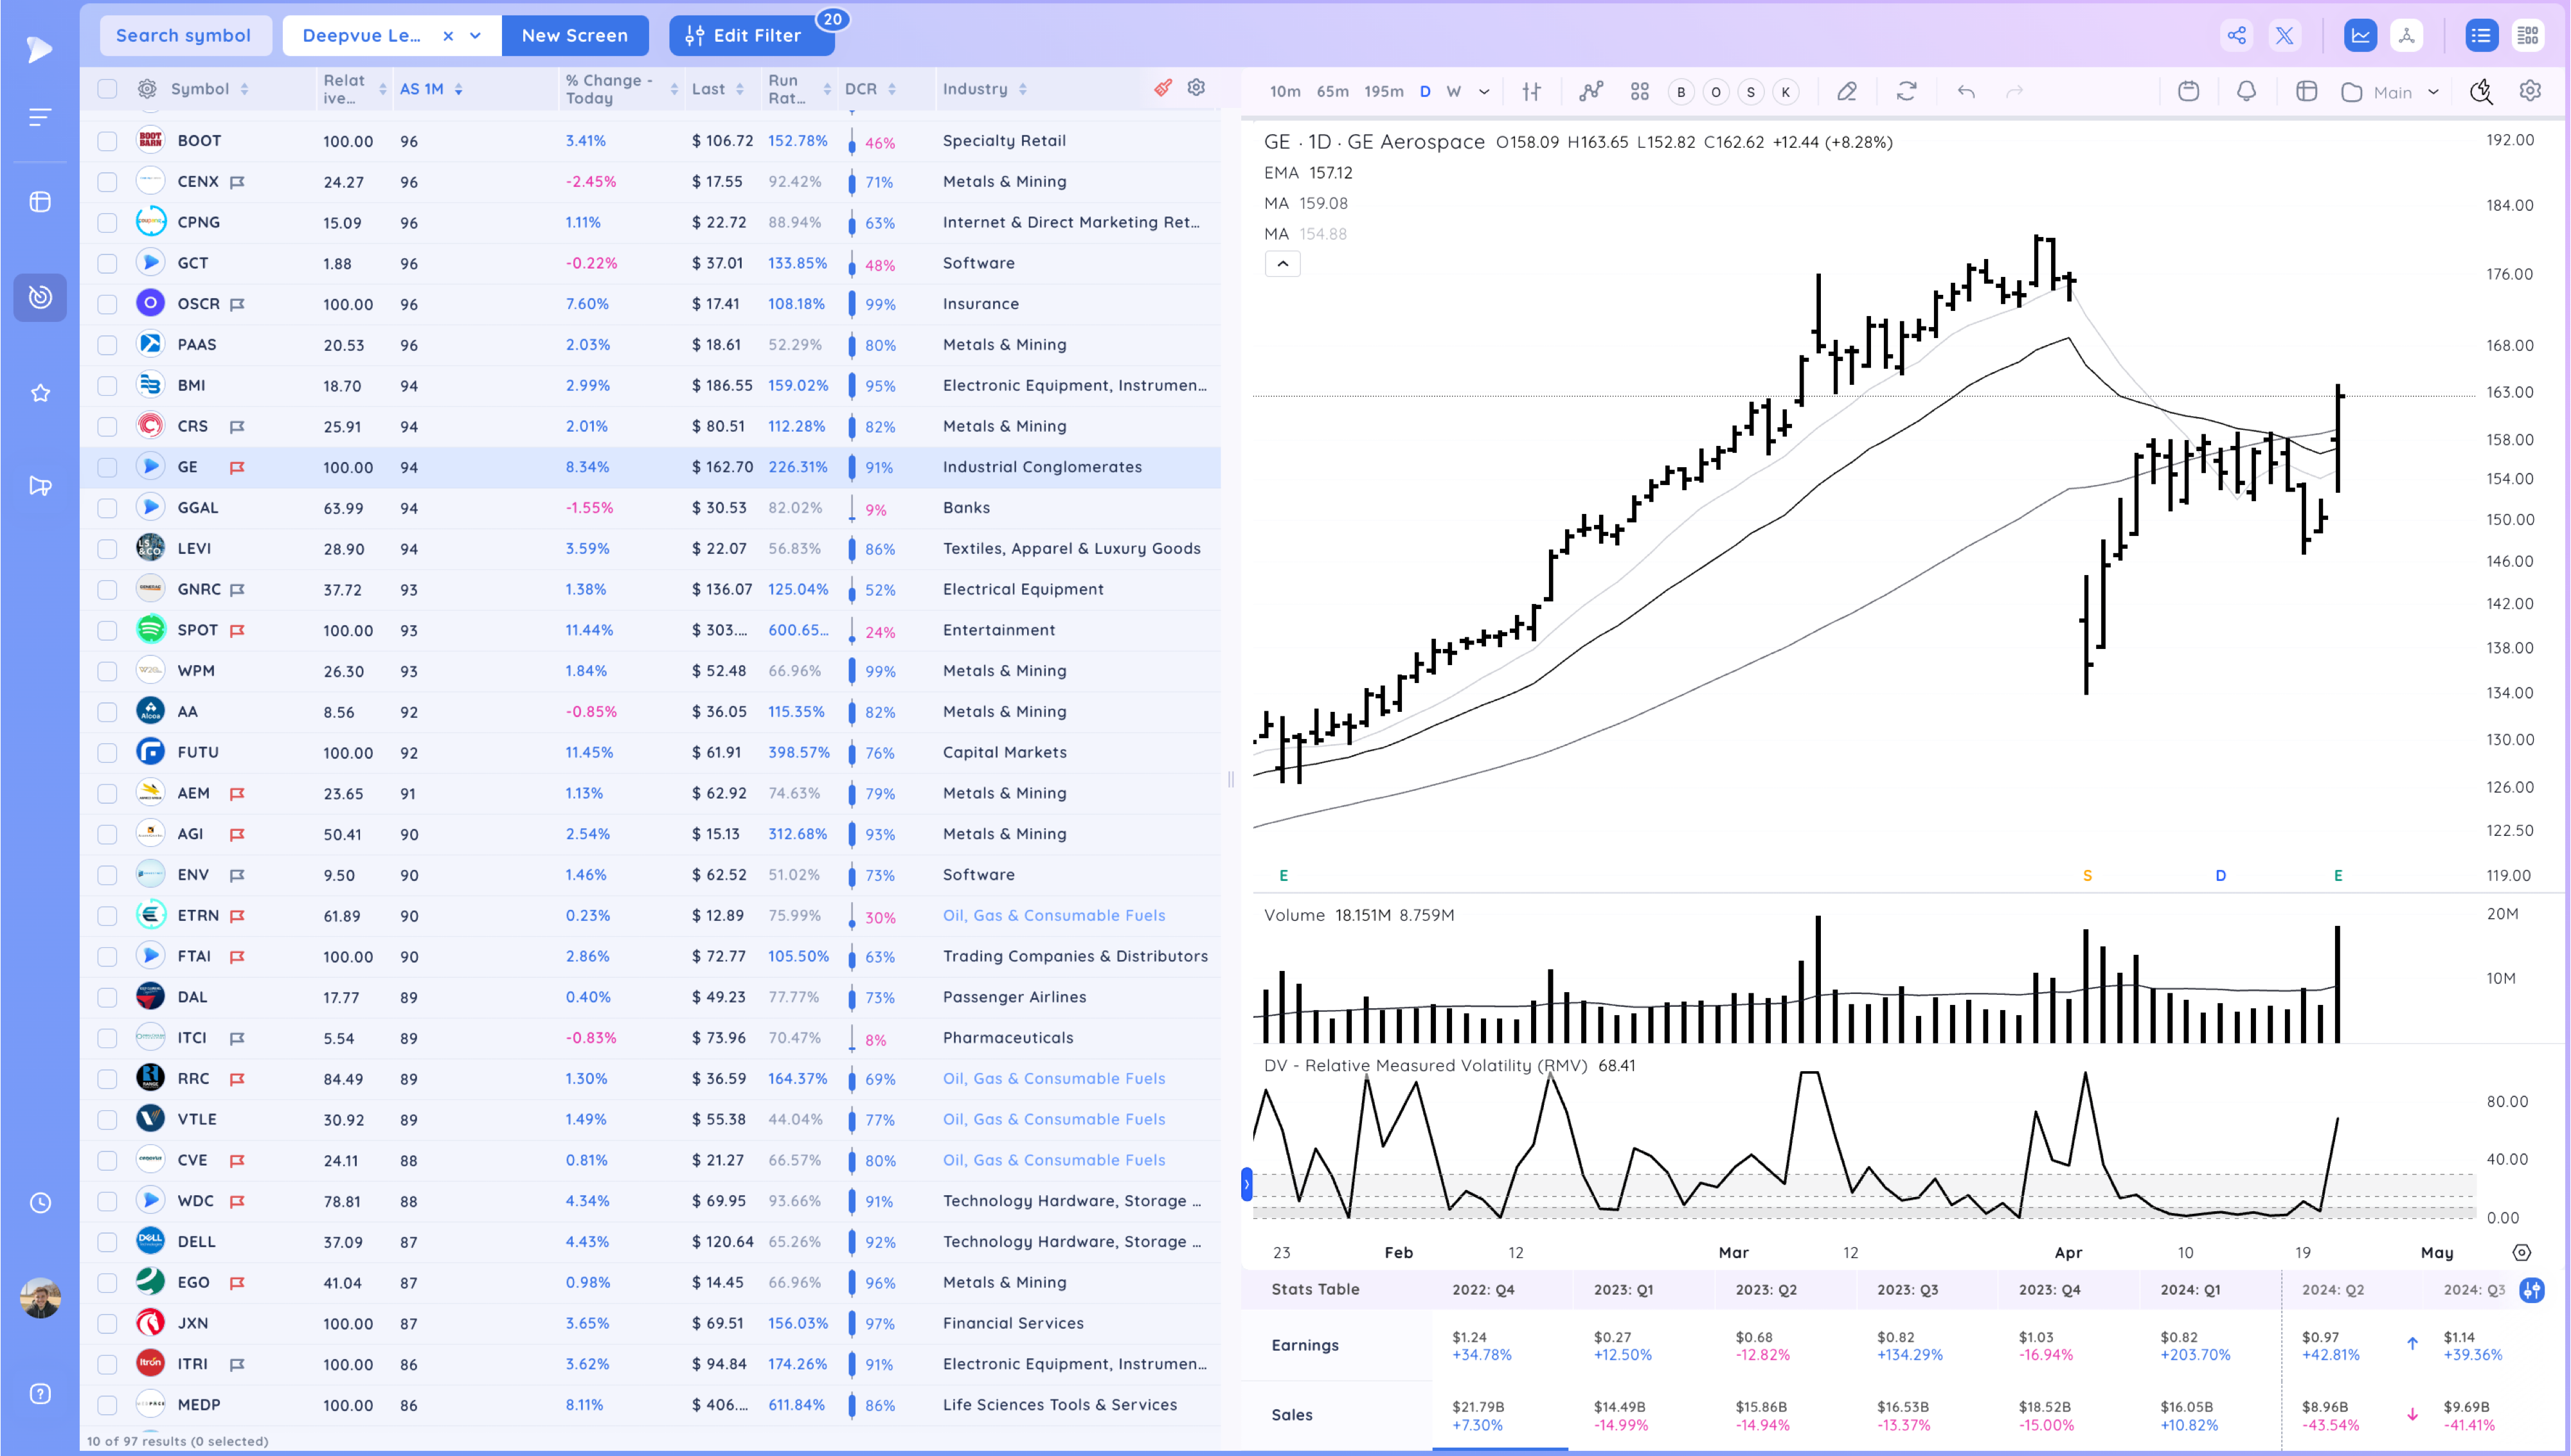Screen dimensions: 2571x1456
Task: Select the 195m timeframe
Action: tap(1384, 92)
